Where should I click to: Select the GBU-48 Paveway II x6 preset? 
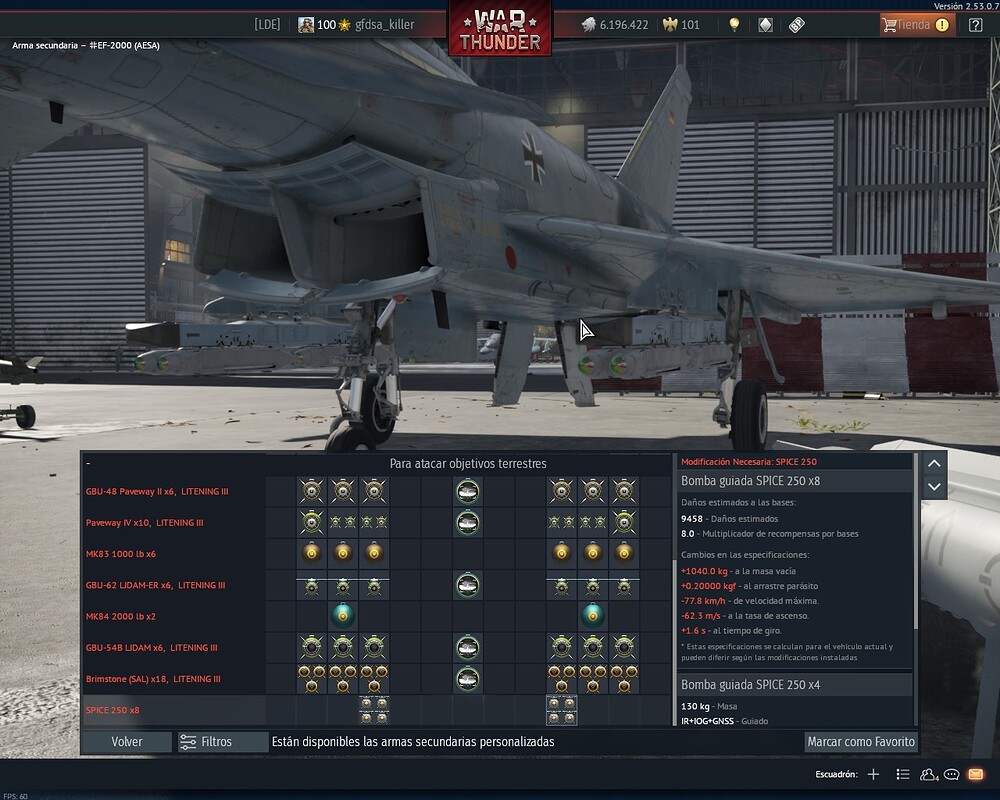[x=156, y=492]
